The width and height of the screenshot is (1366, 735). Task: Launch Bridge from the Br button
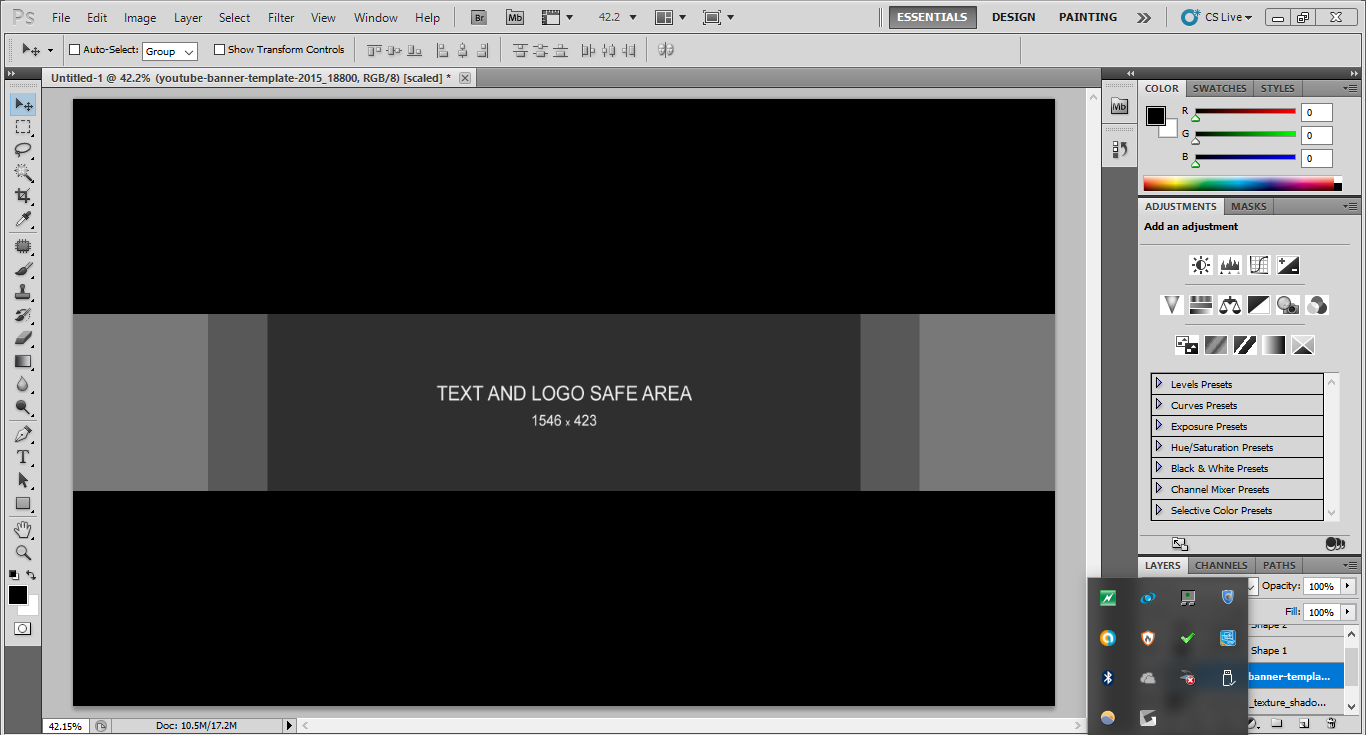tap(479, 17)
